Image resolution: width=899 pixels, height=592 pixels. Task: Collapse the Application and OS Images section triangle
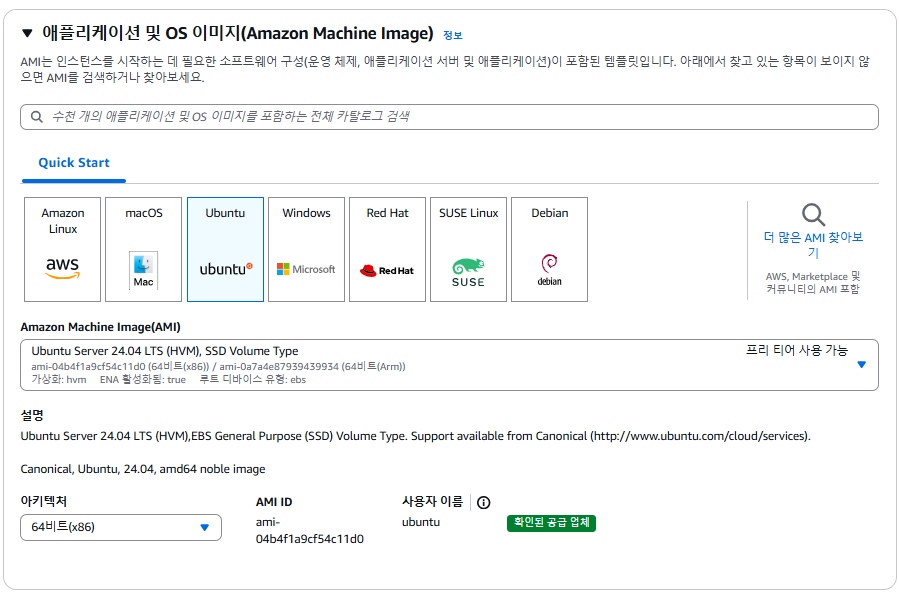tap(27, 33)
